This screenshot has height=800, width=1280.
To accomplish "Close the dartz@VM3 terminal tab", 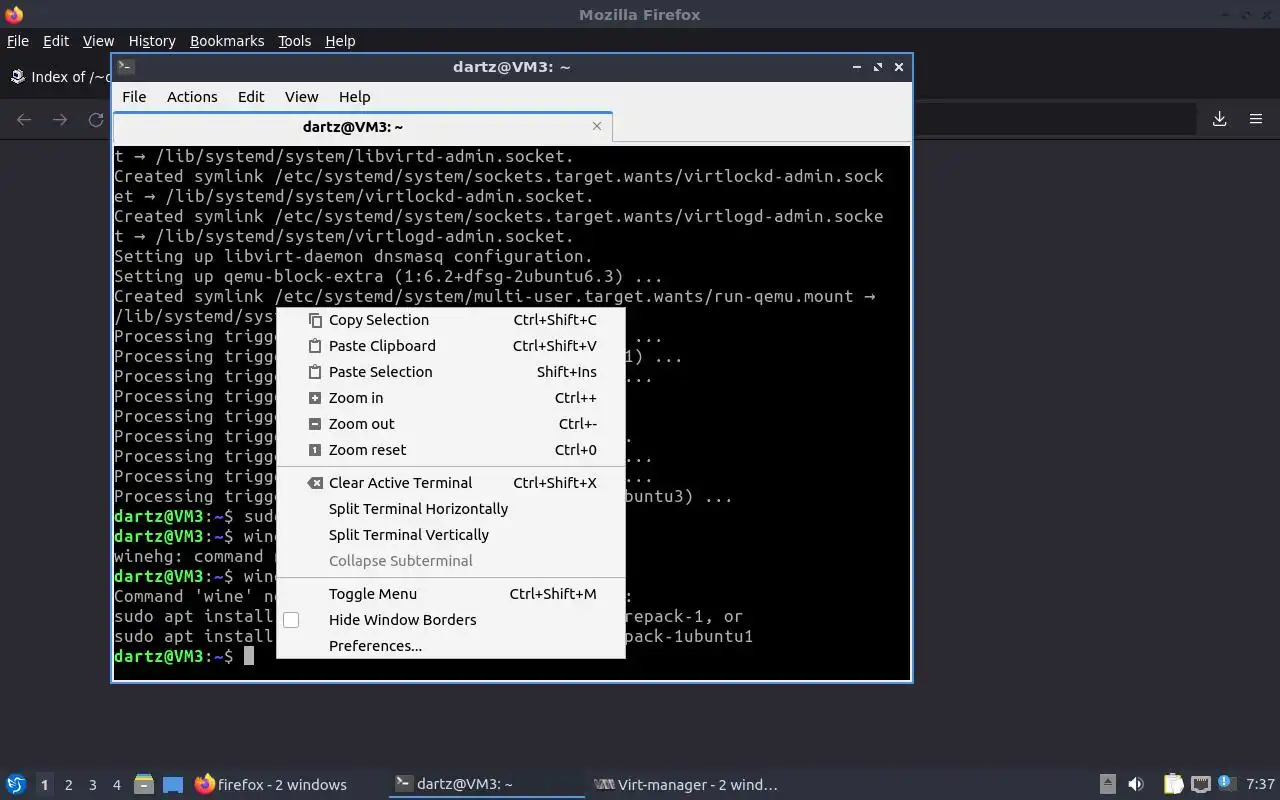I will point(597,126).
